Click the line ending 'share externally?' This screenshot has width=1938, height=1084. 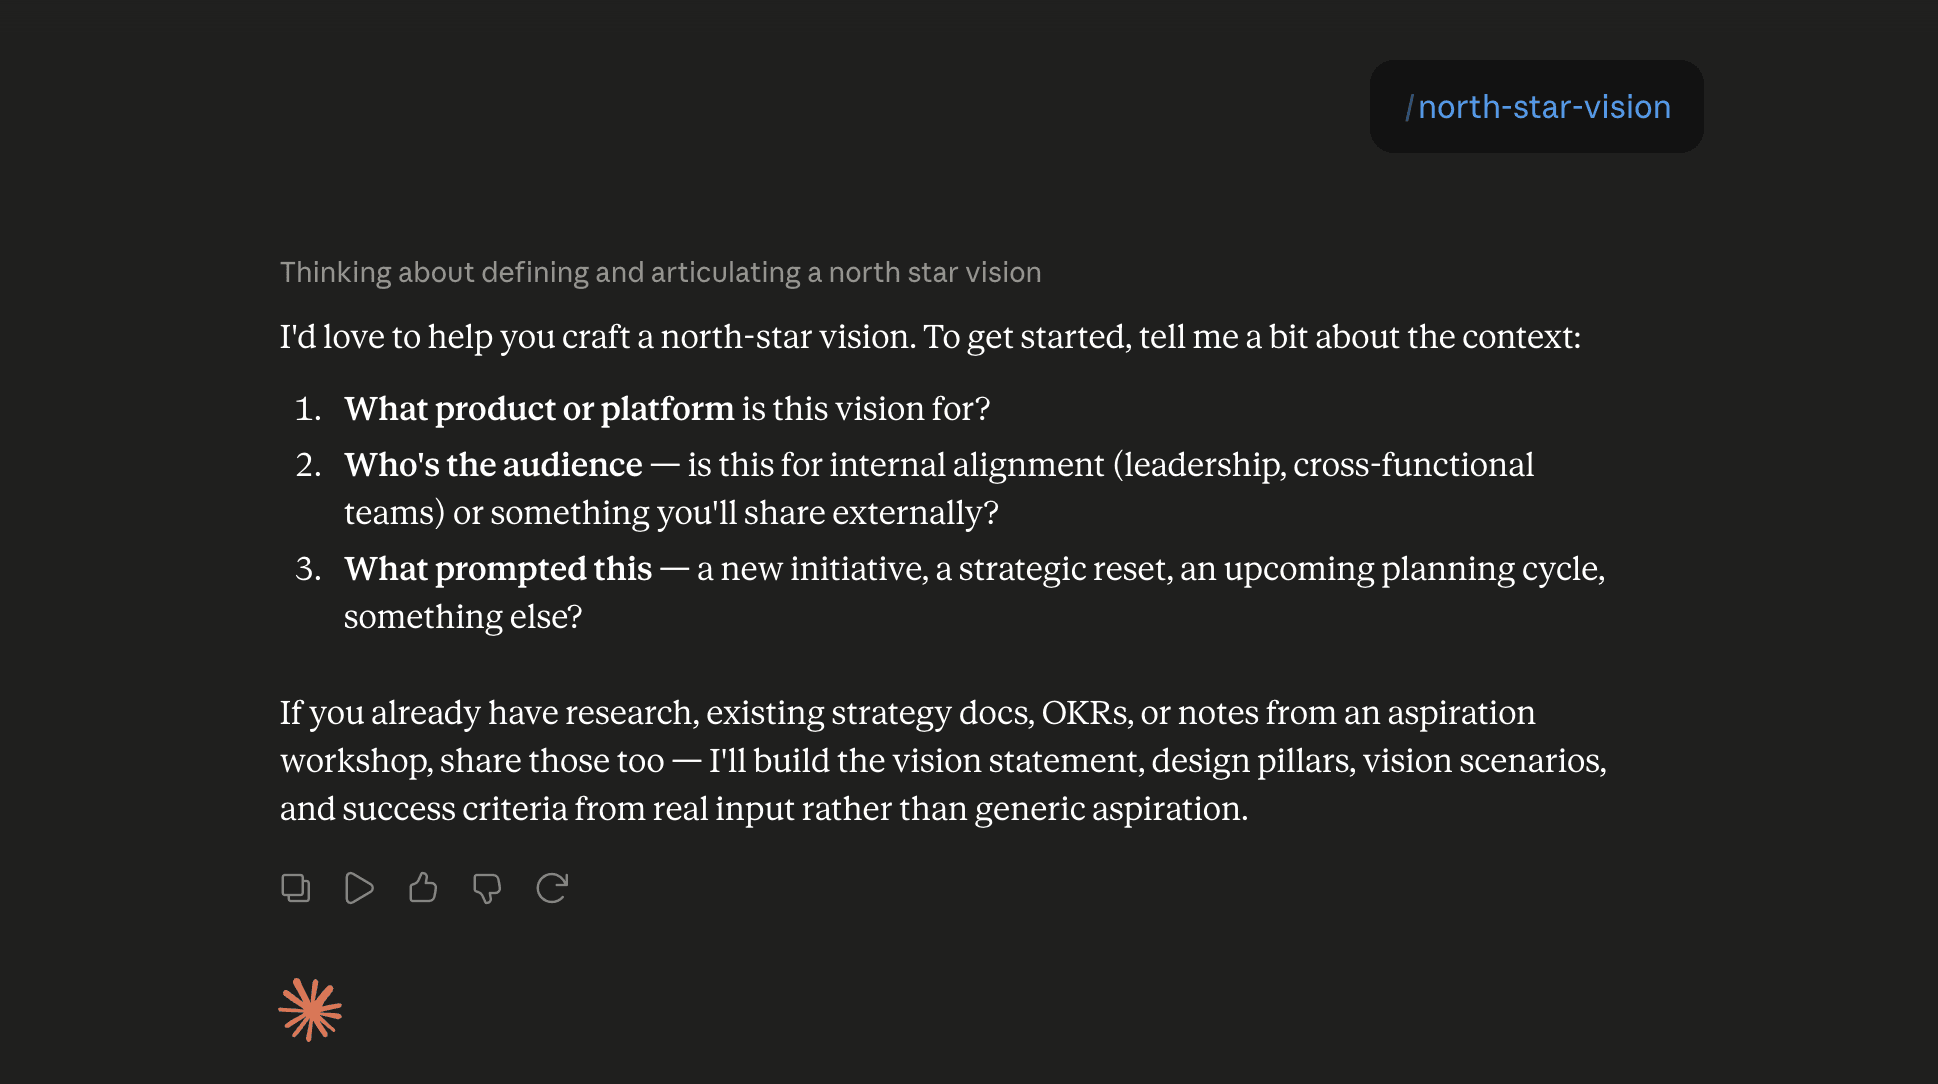tap(671, 513)
